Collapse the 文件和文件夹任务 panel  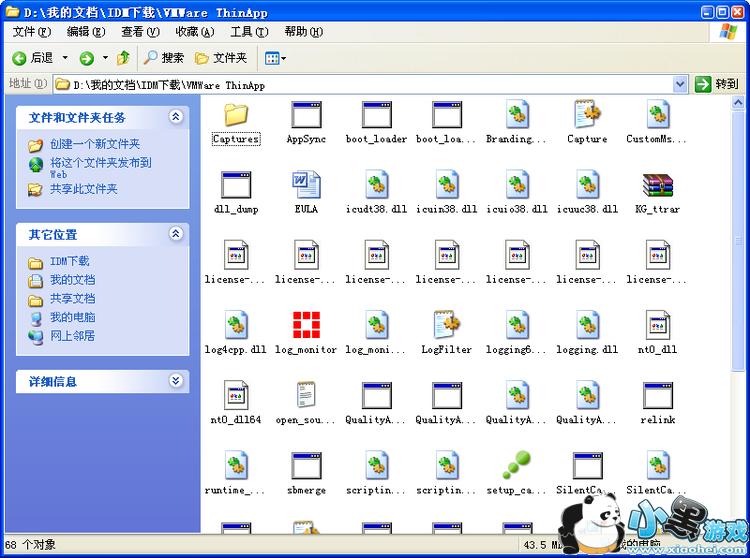click(x=176, y=116)
